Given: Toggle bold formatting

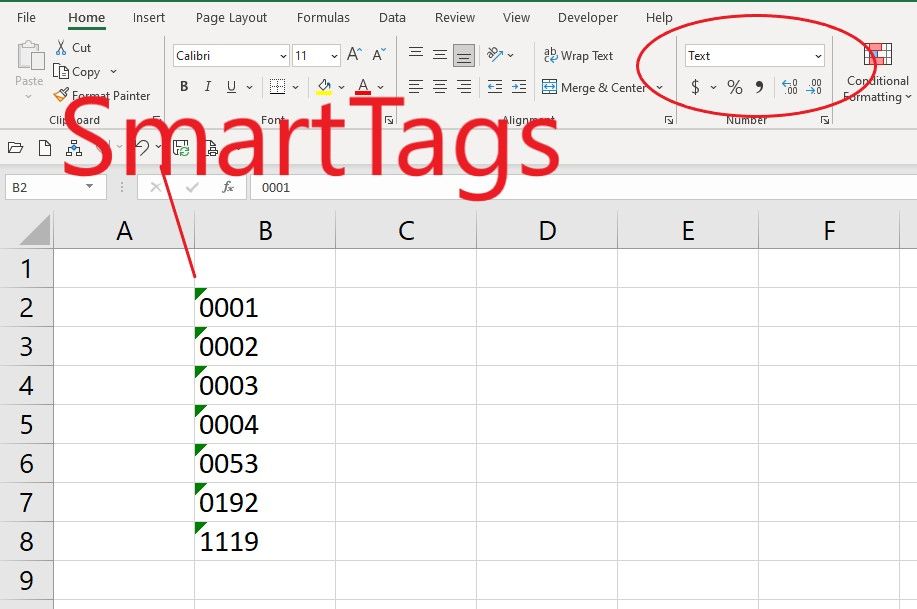Looking at the screenshot, I should pos(183,87).
